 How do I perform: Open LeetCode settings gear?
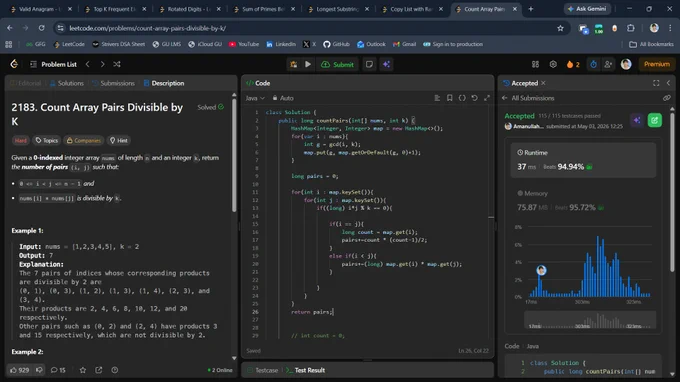tap(553, 64)
